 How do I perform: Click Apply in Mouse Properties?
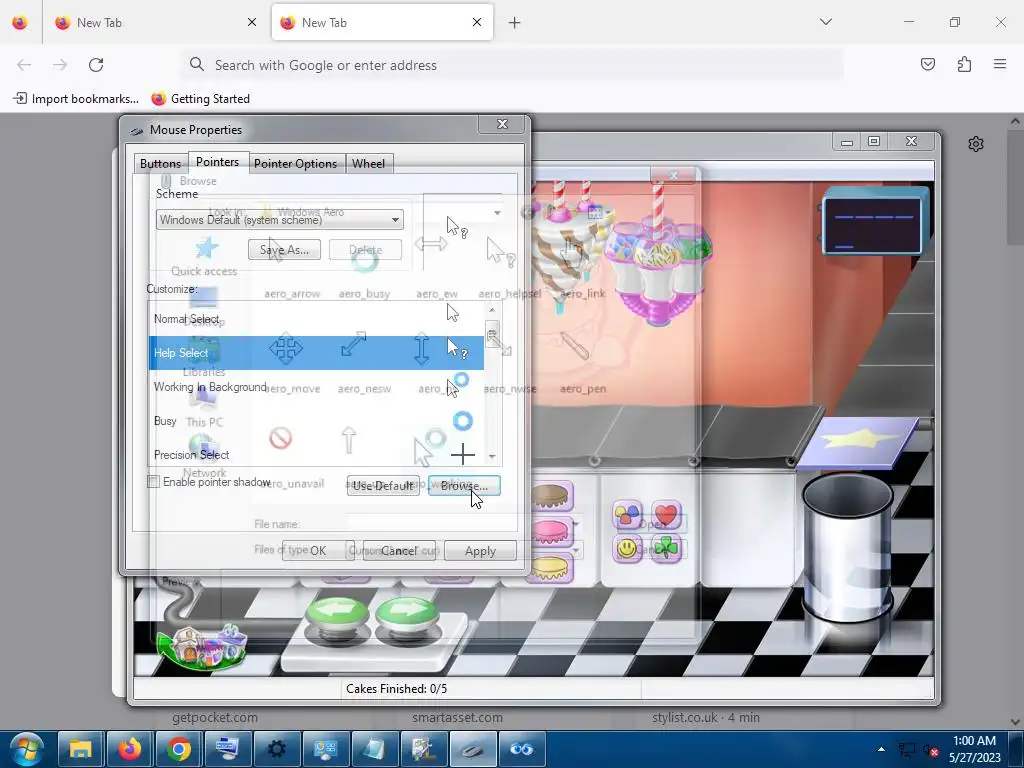480,551
